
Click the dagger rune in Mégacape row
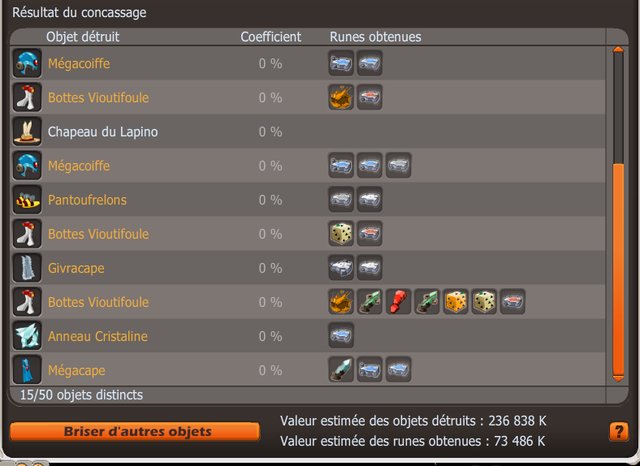(341, 370)
